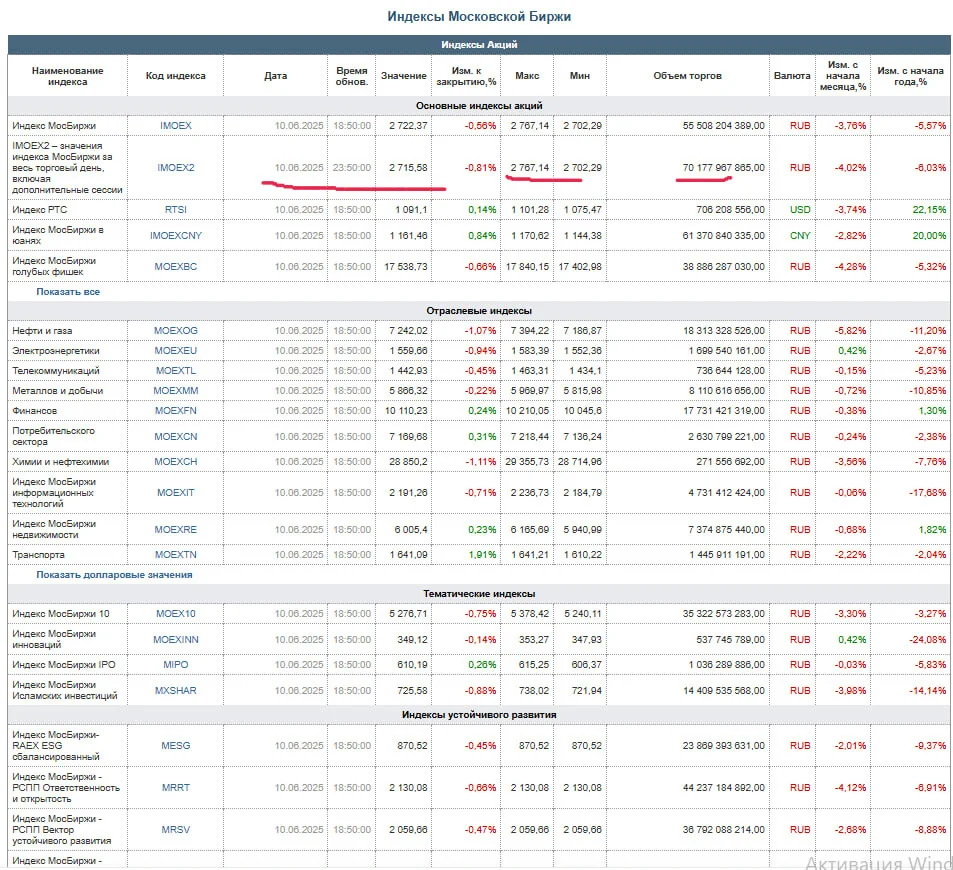Open the MESG index link

[x=176, y=745]
